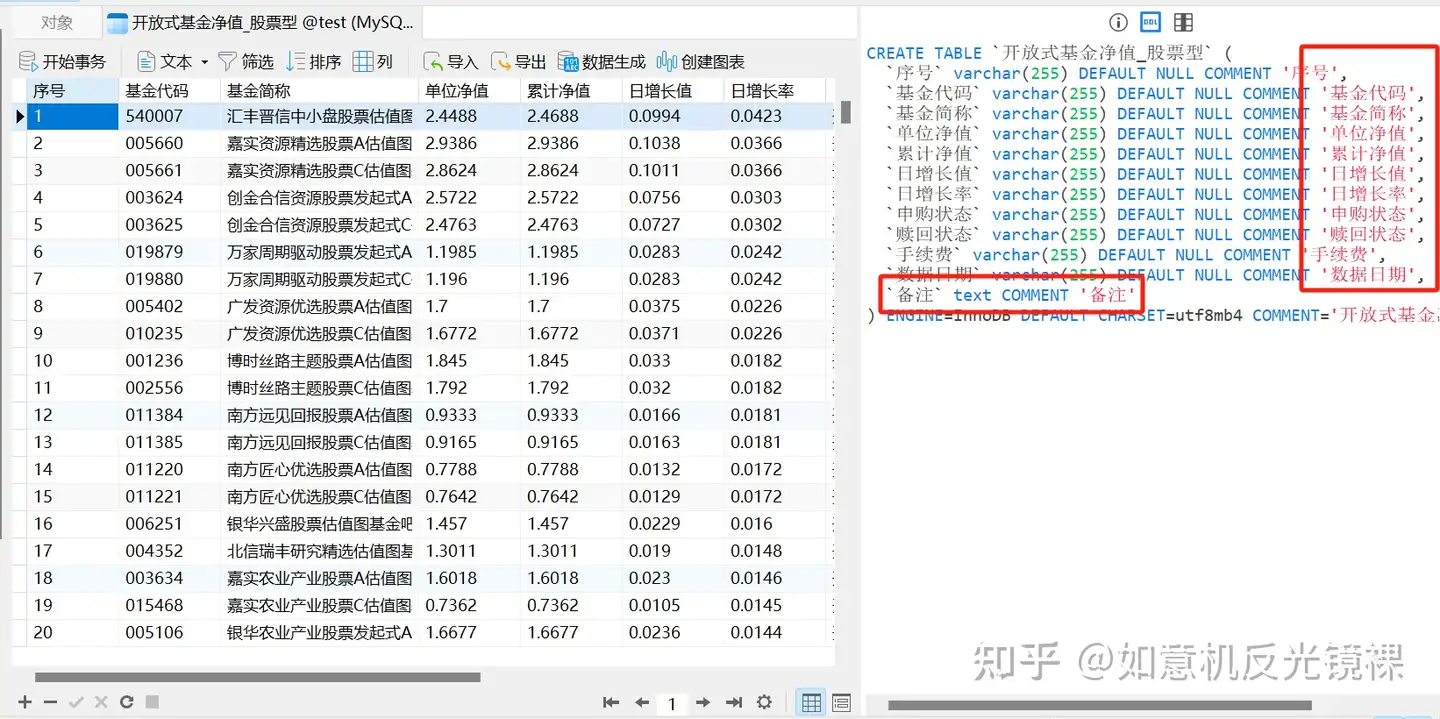
Task: Click the cell 北信瑞丰研究精选估值图
Action: tap(319, 551)
